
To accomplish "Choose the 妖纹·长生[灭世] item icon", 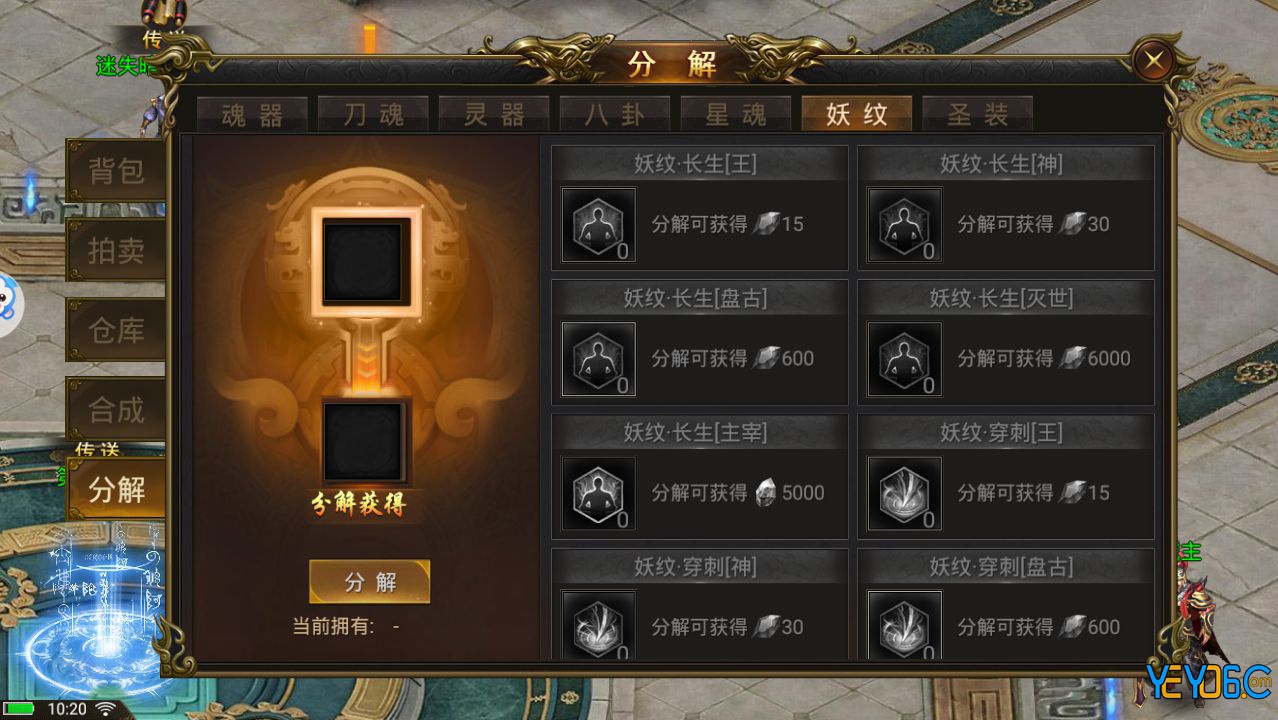I will (904, 359).
